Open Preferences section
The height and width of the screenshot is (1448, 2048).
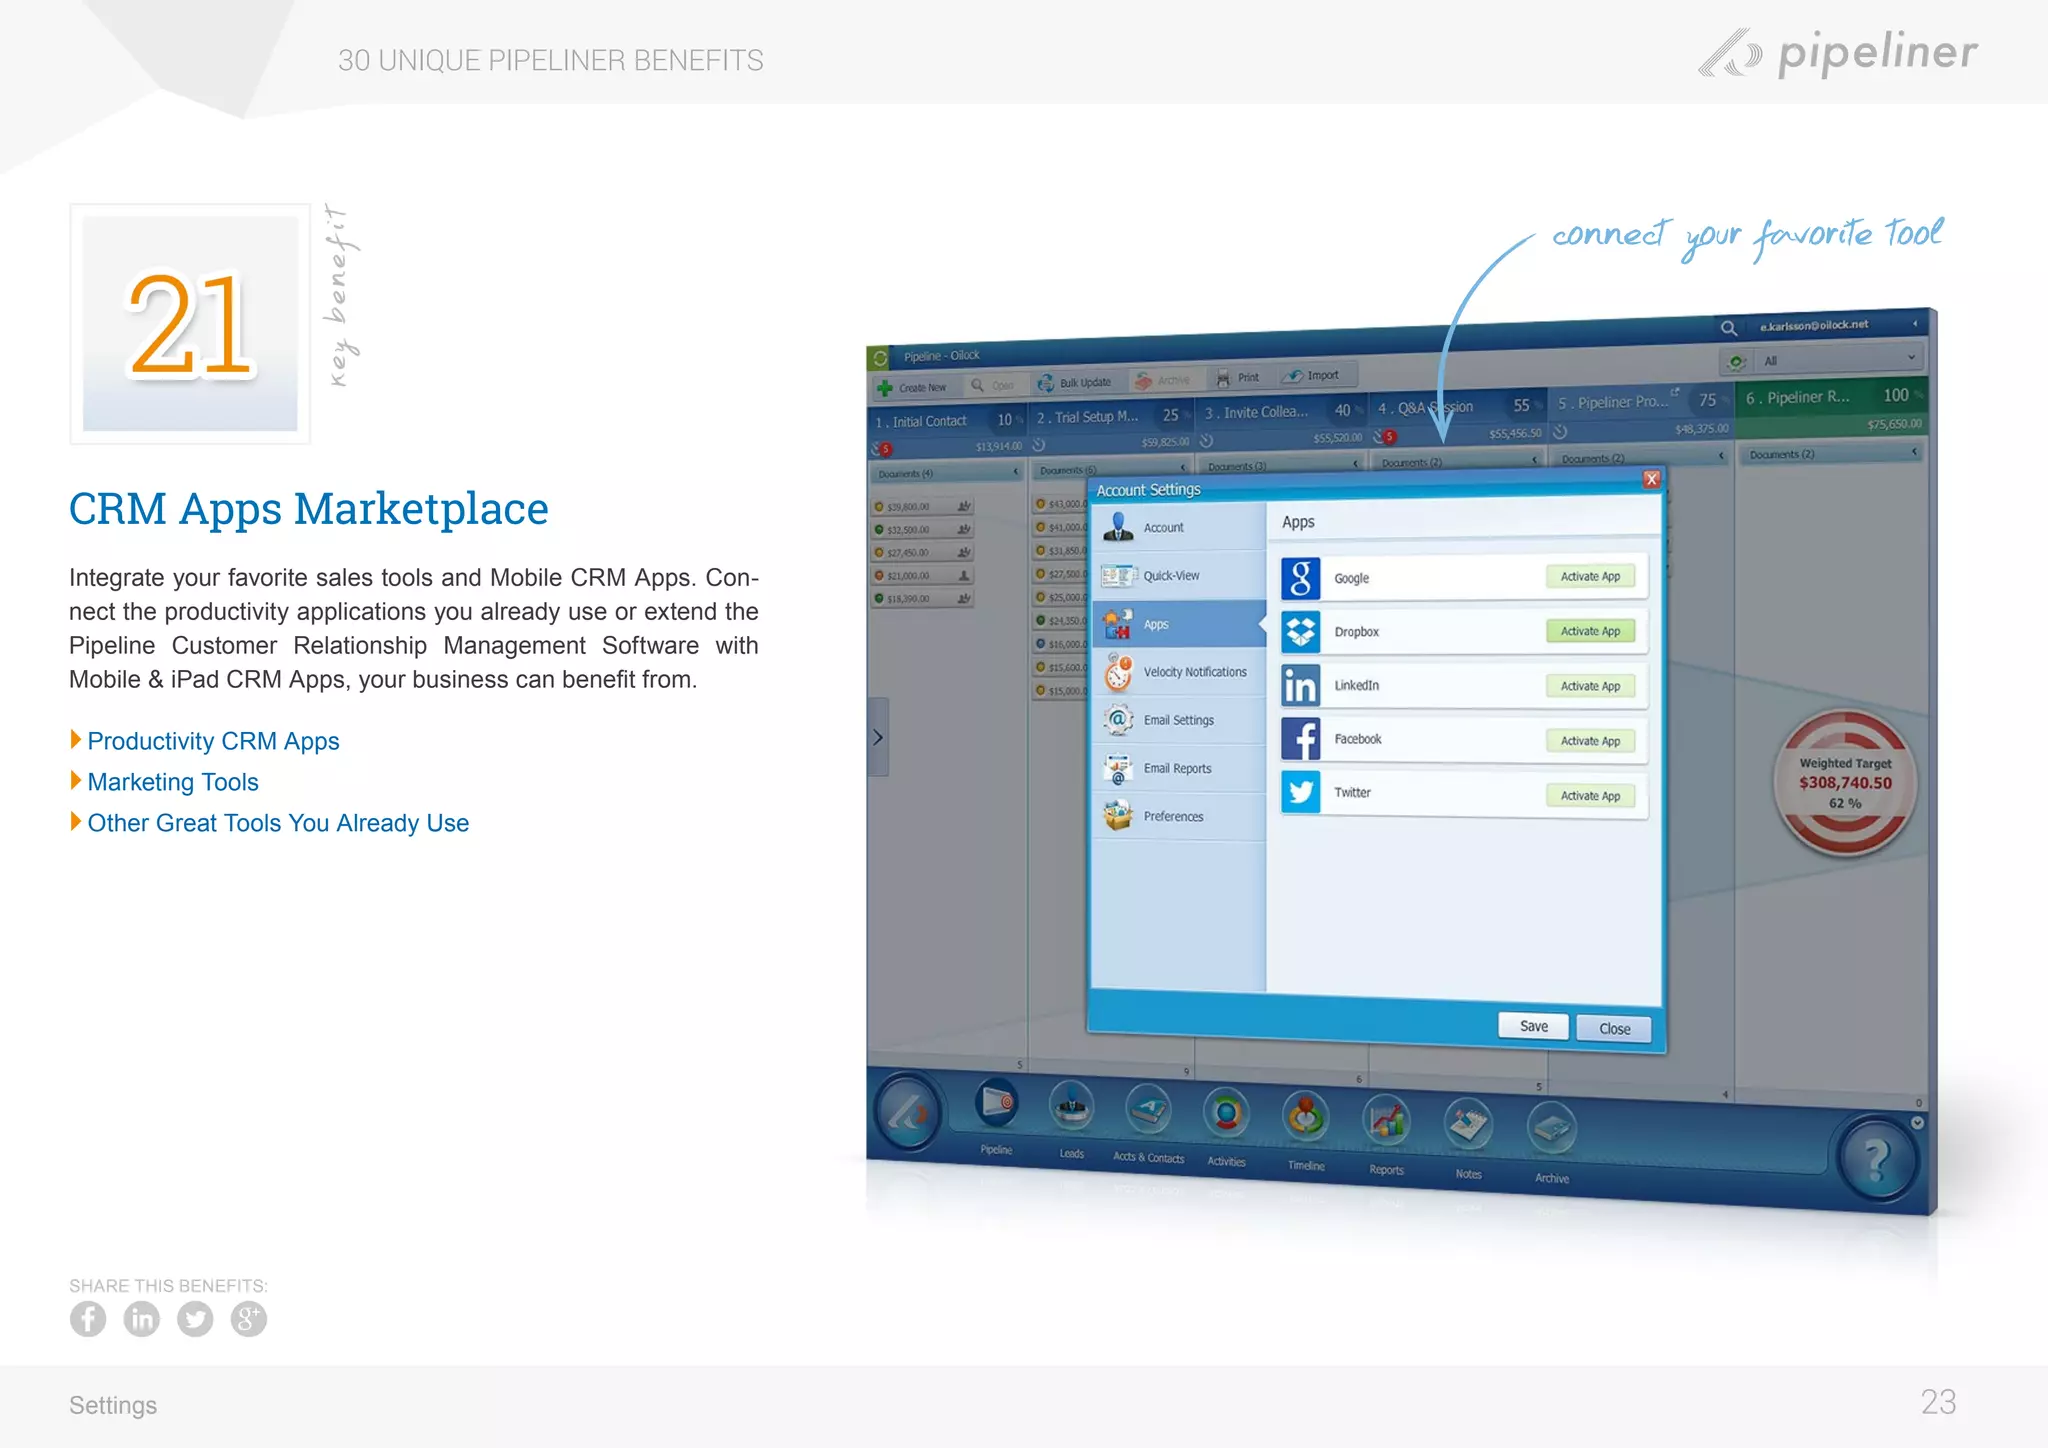(x=1178, y=816)
